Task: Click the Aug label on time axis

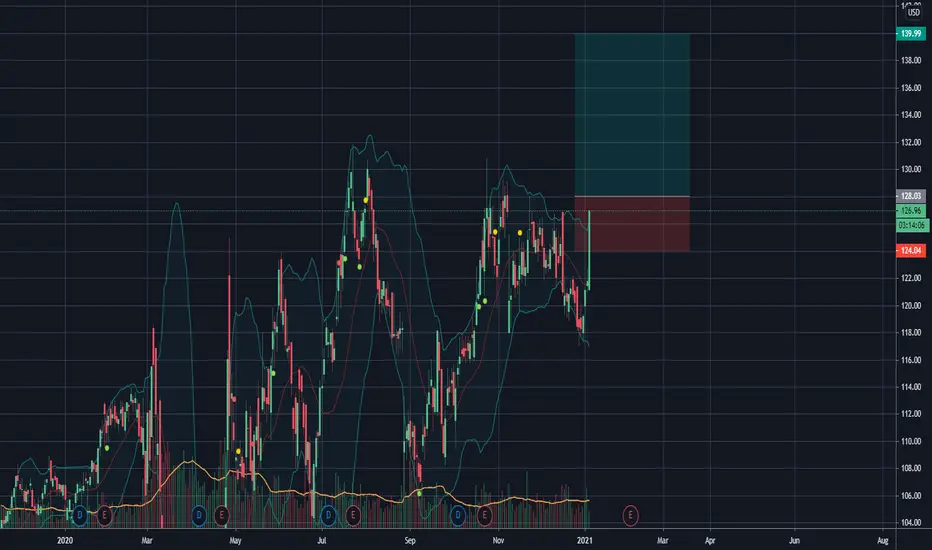Action: (x=883, y=540)
